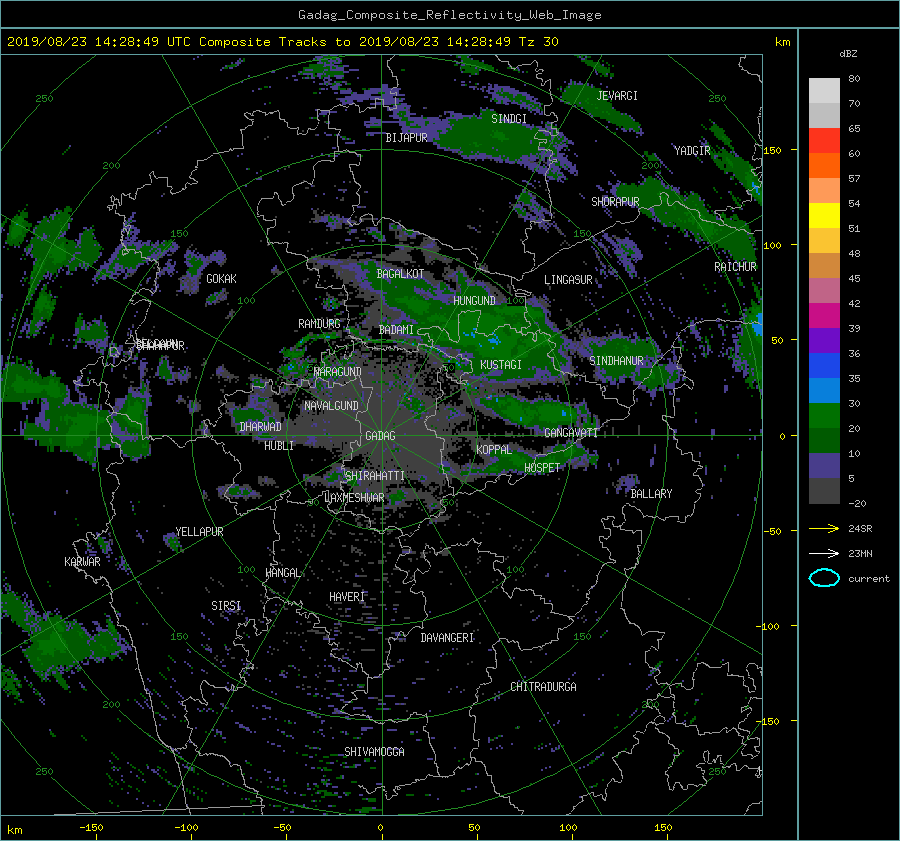The image size is (900, 841).
Task: Click the DHARWAD town label
Action: tap(260, 427)
